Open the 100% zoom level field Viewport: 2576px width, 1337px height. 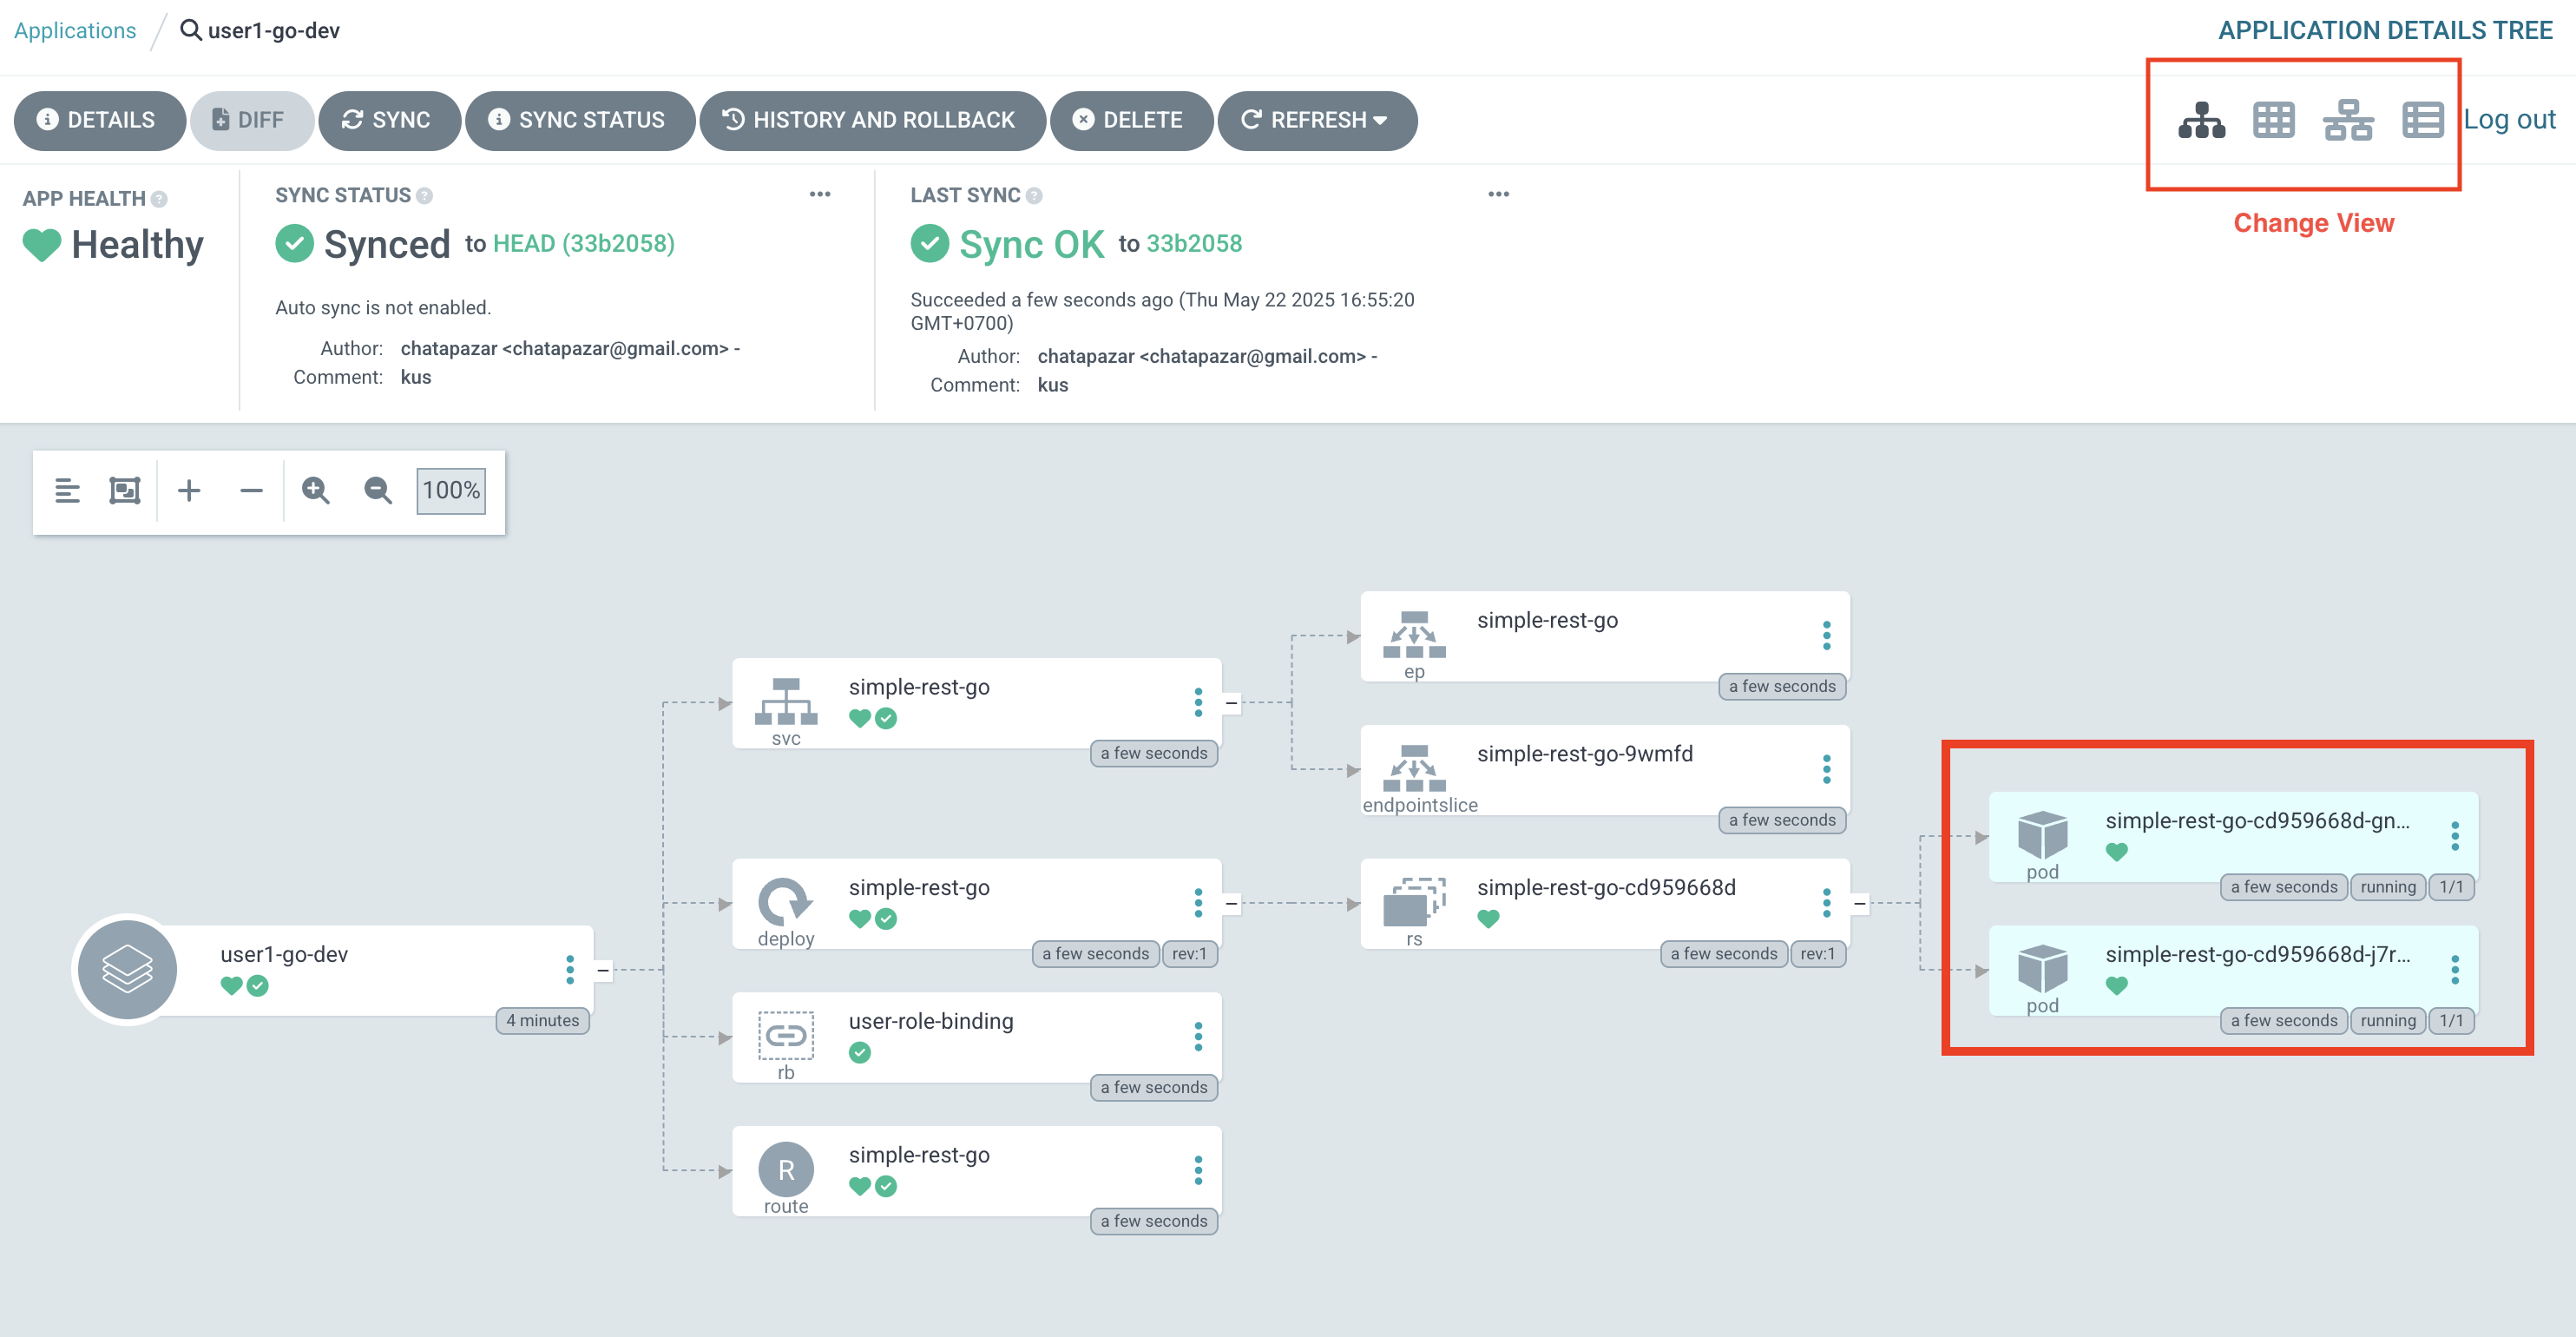pyautogui.click(x=451, y=490)
